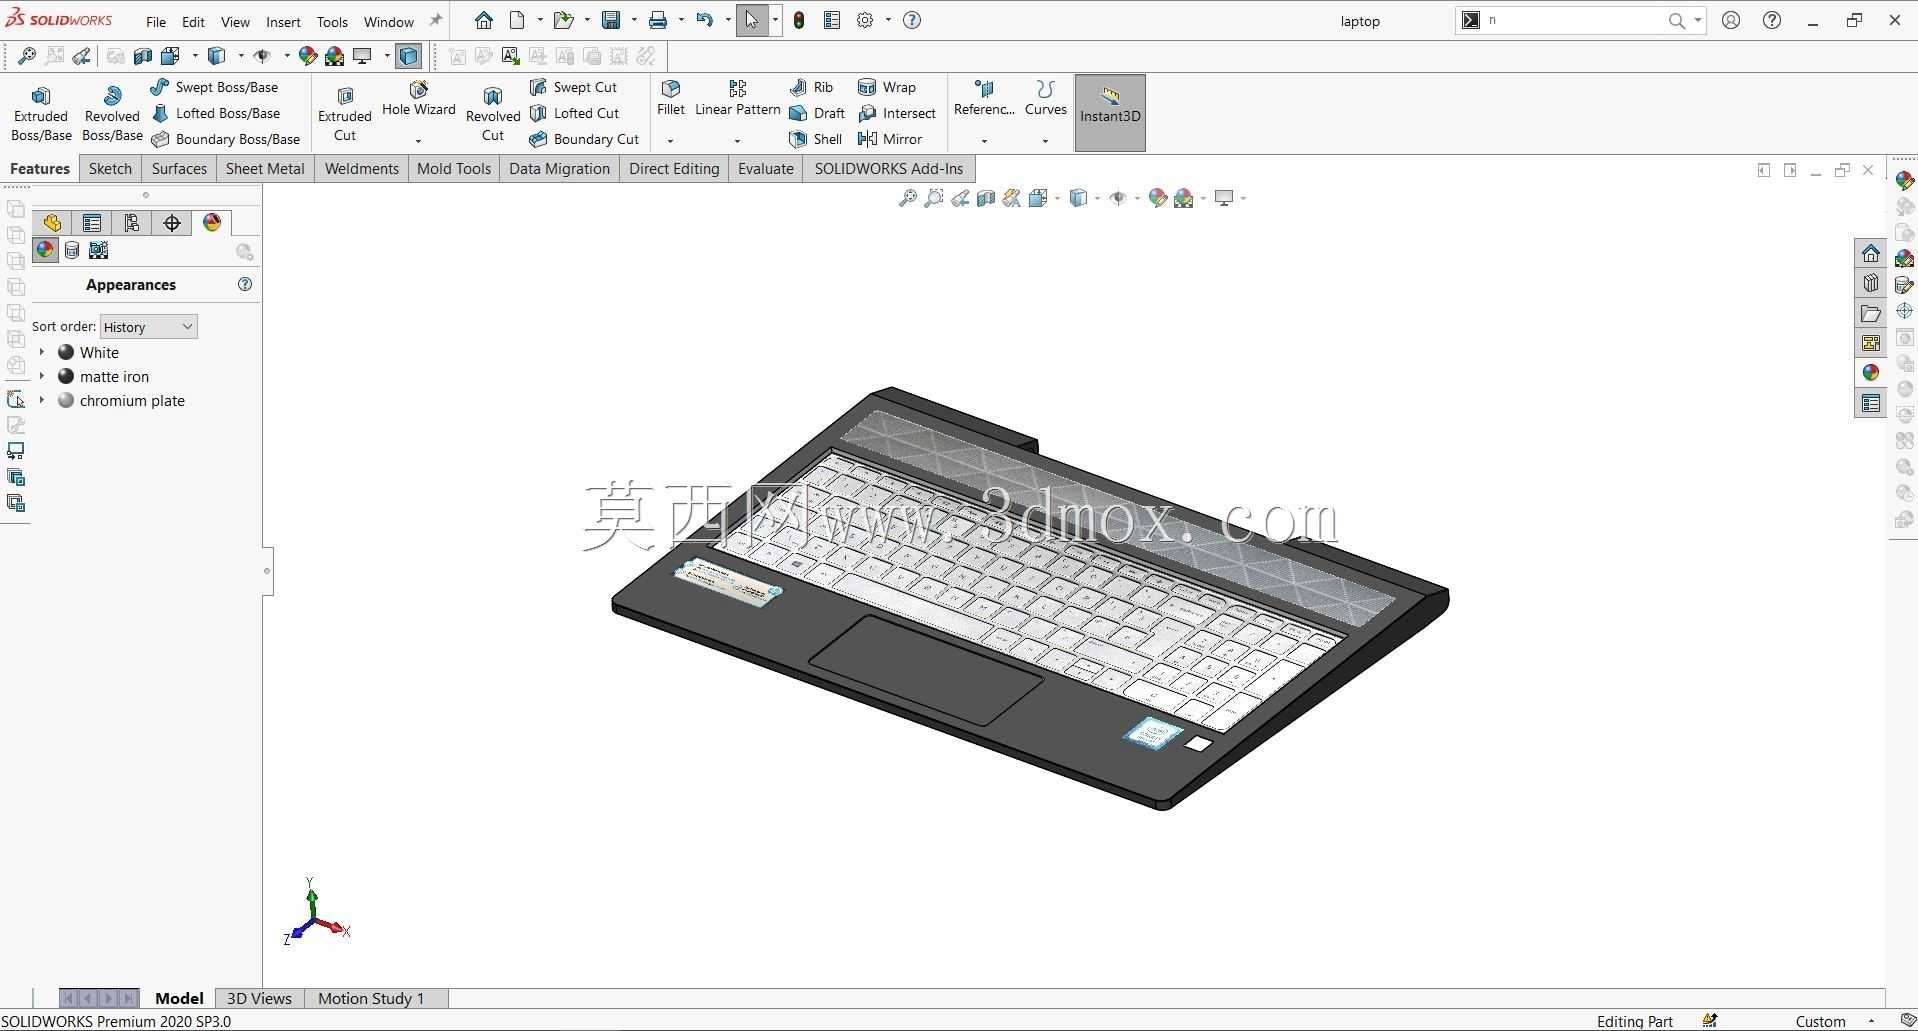The image size is (1918, 1031).
Task: Open the Hole Wizard dropdown arrow
Action: [418, 141]
